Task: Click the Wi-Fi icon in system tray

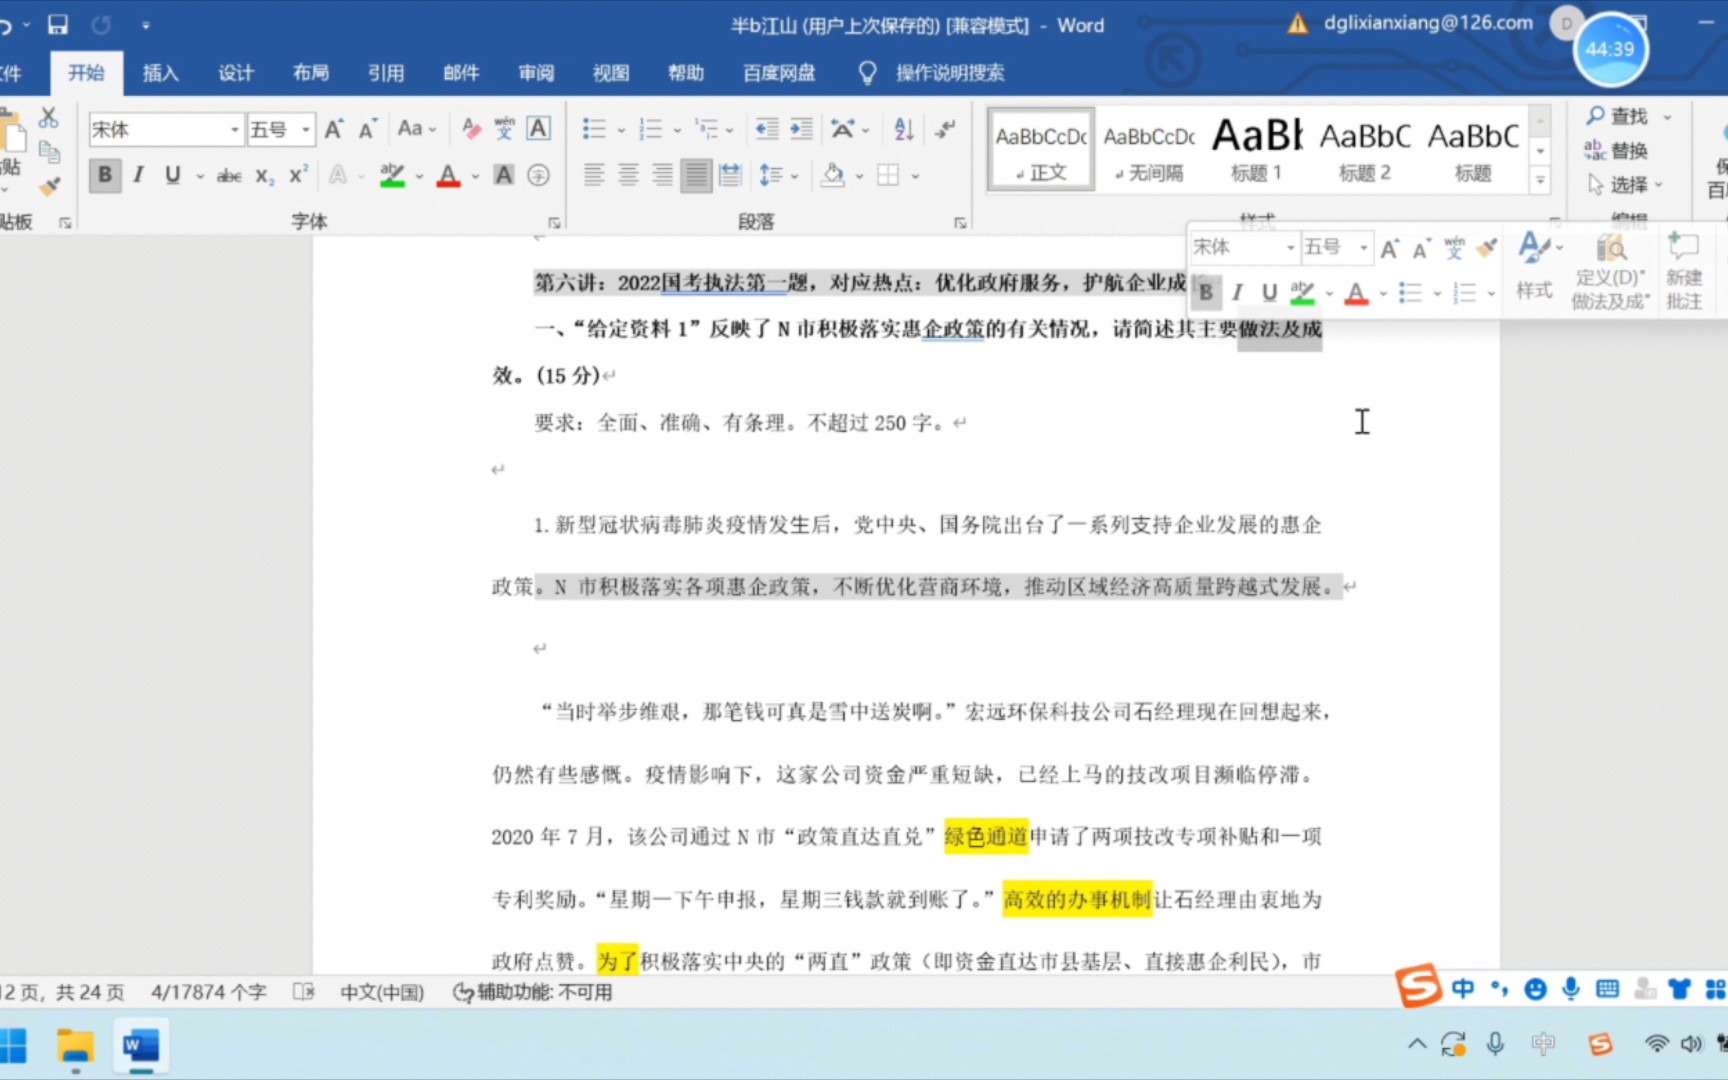Action: 1657,1044
